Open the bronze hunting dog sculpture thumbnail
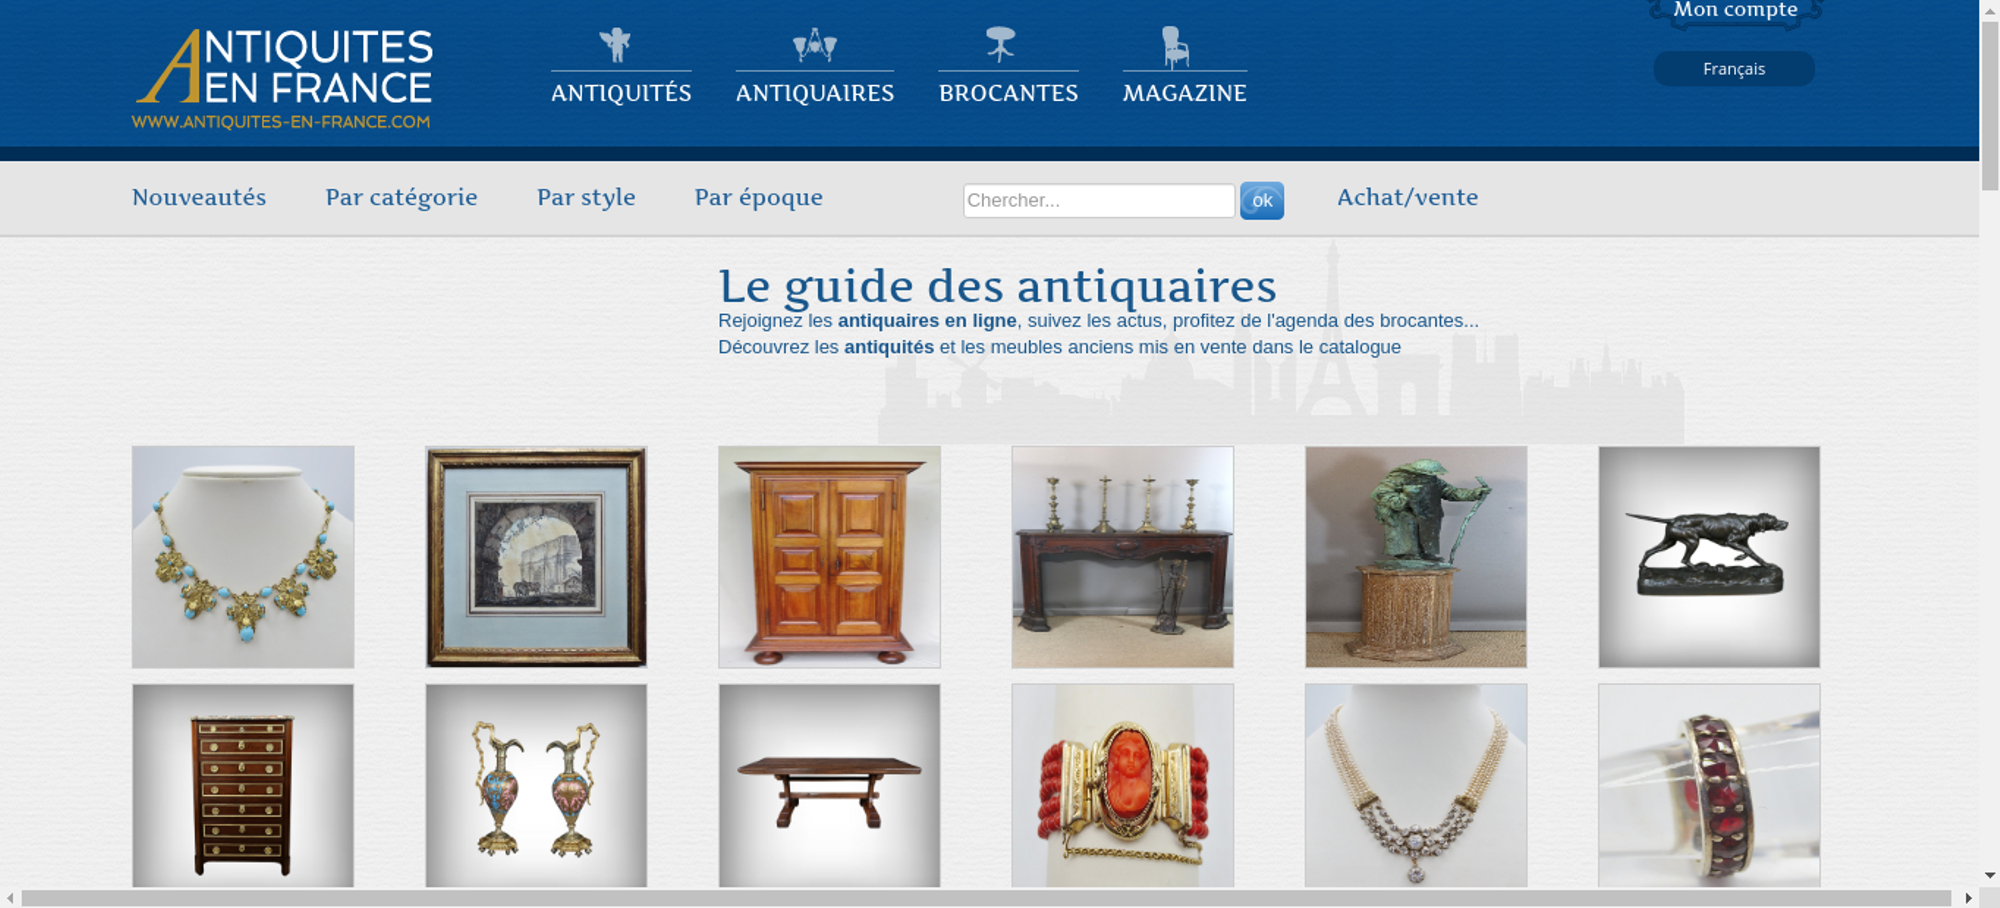Viewport: 2000px width, 908px height. [x=1709, y=557]
